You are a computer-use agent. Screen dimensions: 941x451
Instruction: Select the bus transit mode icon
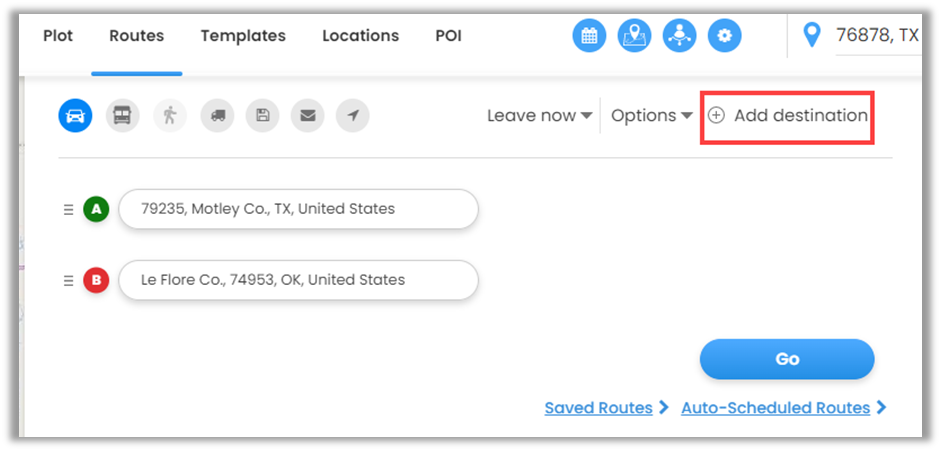pyautogui.click(x=124, y=116)
